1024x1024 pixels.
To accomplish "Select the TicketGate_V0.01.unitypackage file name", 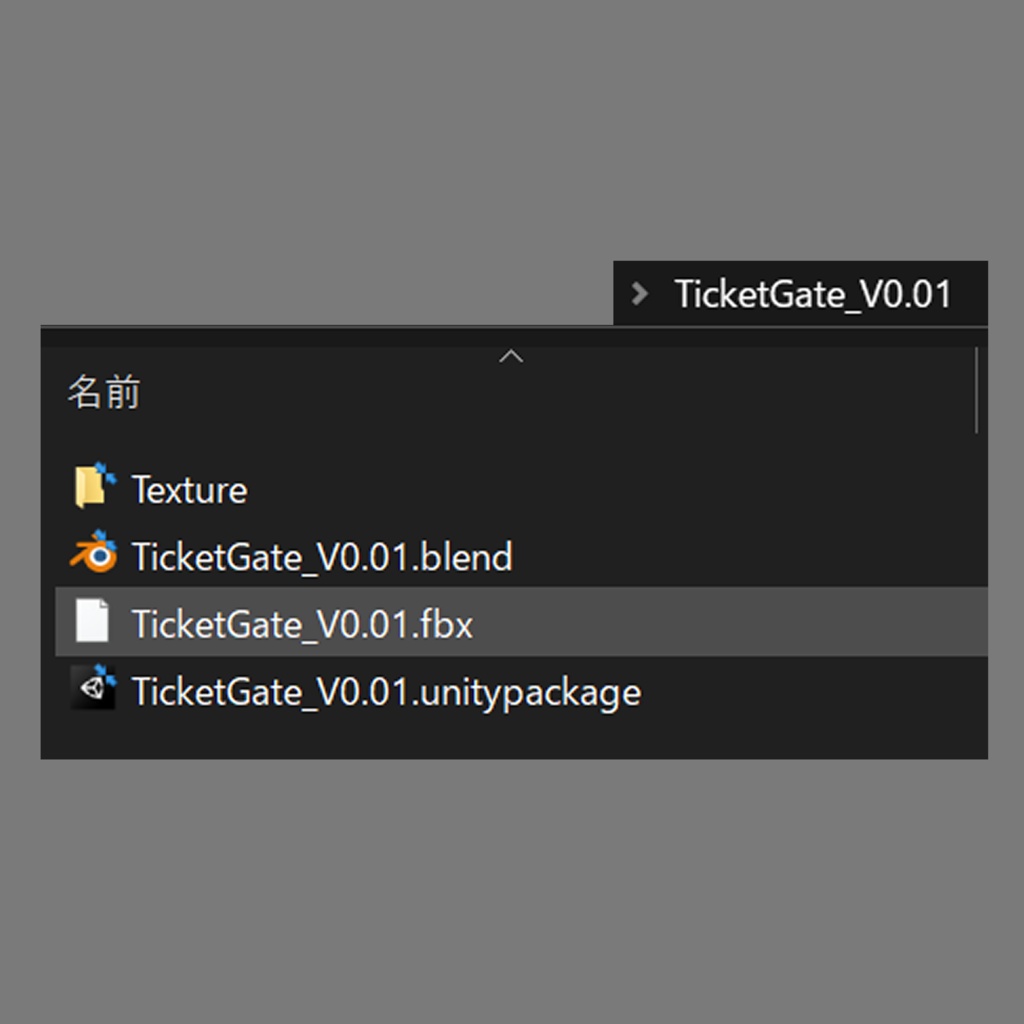I will 386,692.
